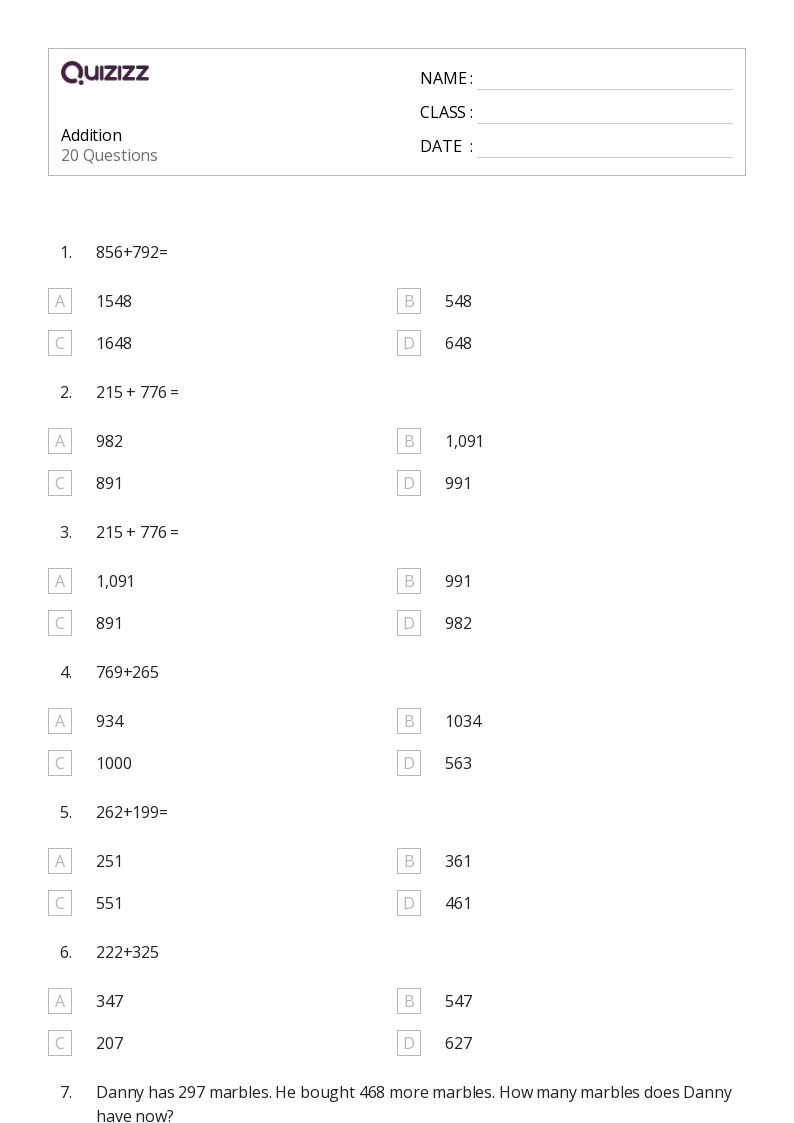The height and width of the screenshot is (1123, 794).
Task: Select answer D 461 for question 5
Action: point(409,903)
